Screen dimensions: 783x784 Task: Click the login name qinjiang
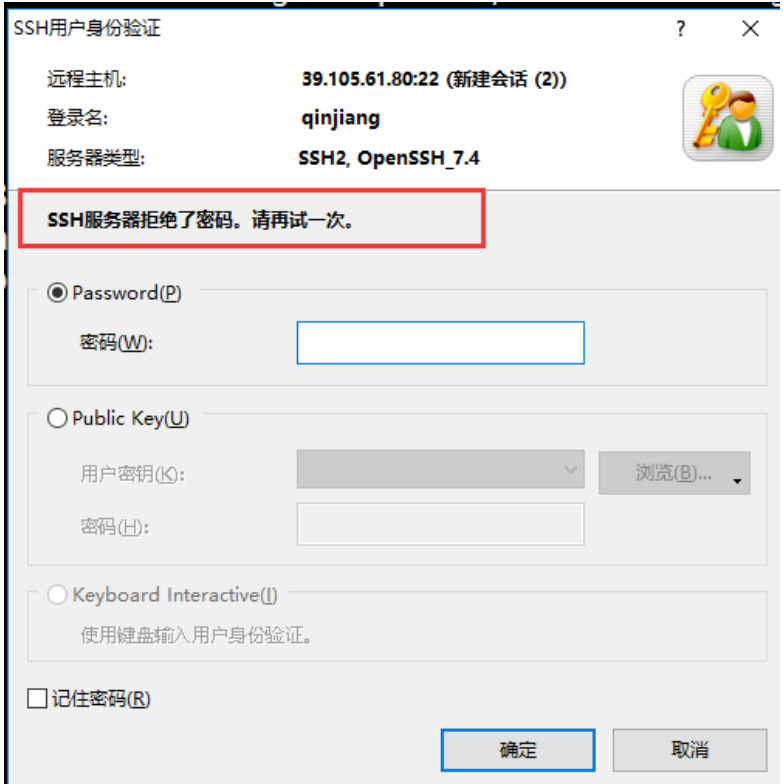(x=341, y=119)
